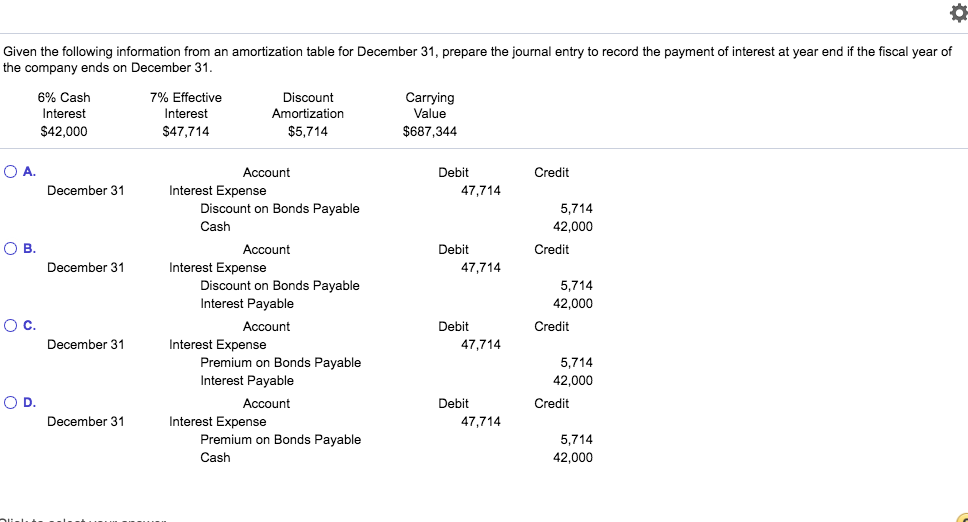
Task: Click the $687,344 carrying value figure
Action: [430, 131]
